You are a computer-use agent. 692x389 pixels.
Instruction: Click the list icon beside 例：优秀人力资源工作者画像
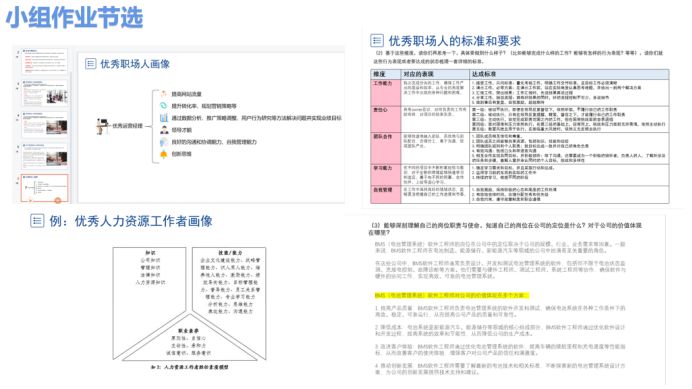pos(37,220)
